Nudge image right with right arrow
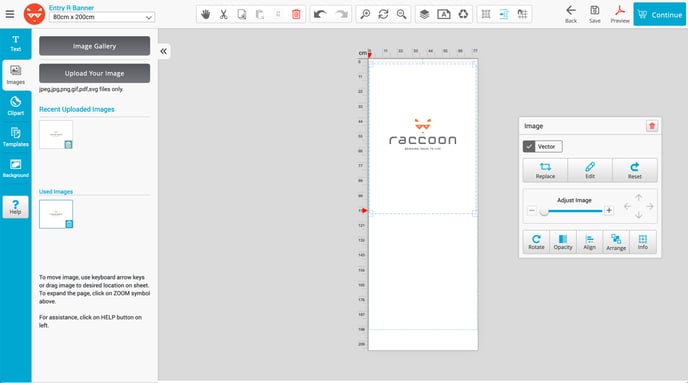Image resolution: width=688 pixels, height=383 pixels. coord(650,206)
